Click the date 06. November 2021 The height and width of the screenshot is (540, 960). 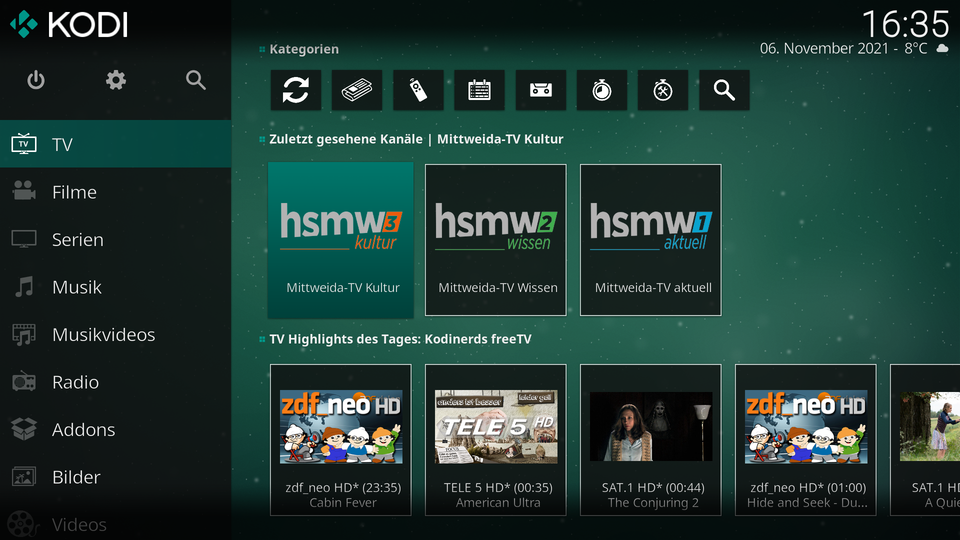(824, 48)
